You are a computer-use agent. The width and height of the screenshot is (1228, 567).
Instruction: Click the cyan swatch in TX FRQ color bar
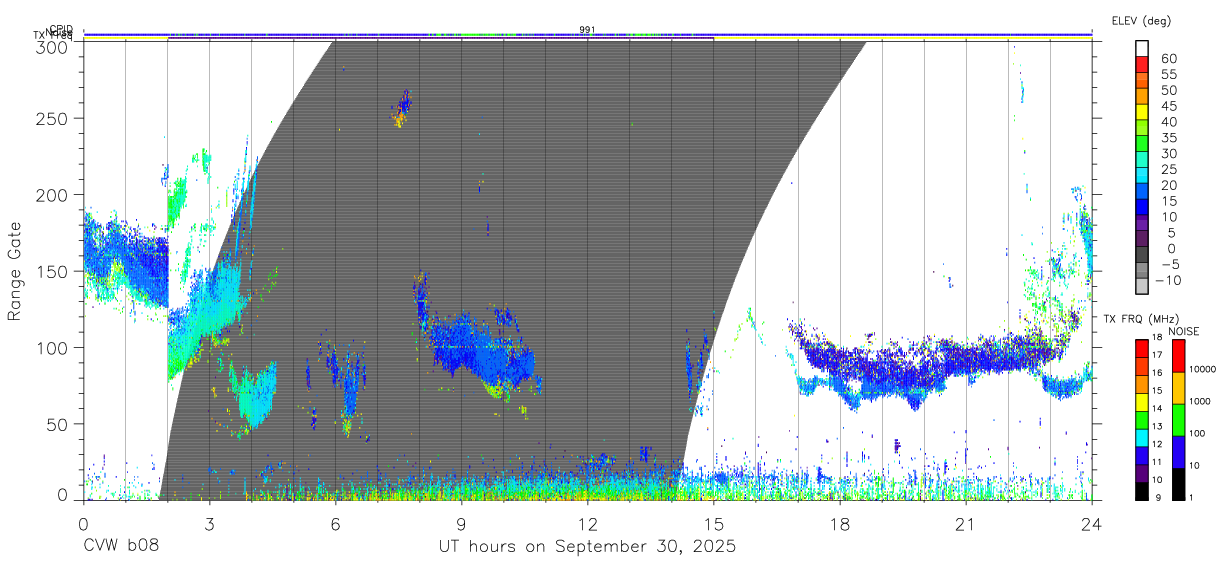(x=1141, y=438)
